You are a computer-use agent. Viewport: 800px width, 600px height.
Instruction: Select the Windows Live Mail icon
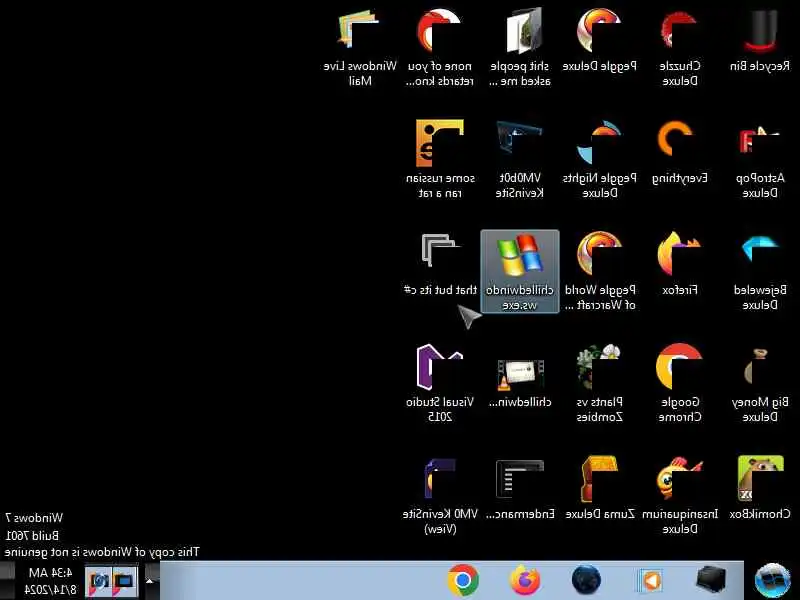coord(360,47)
